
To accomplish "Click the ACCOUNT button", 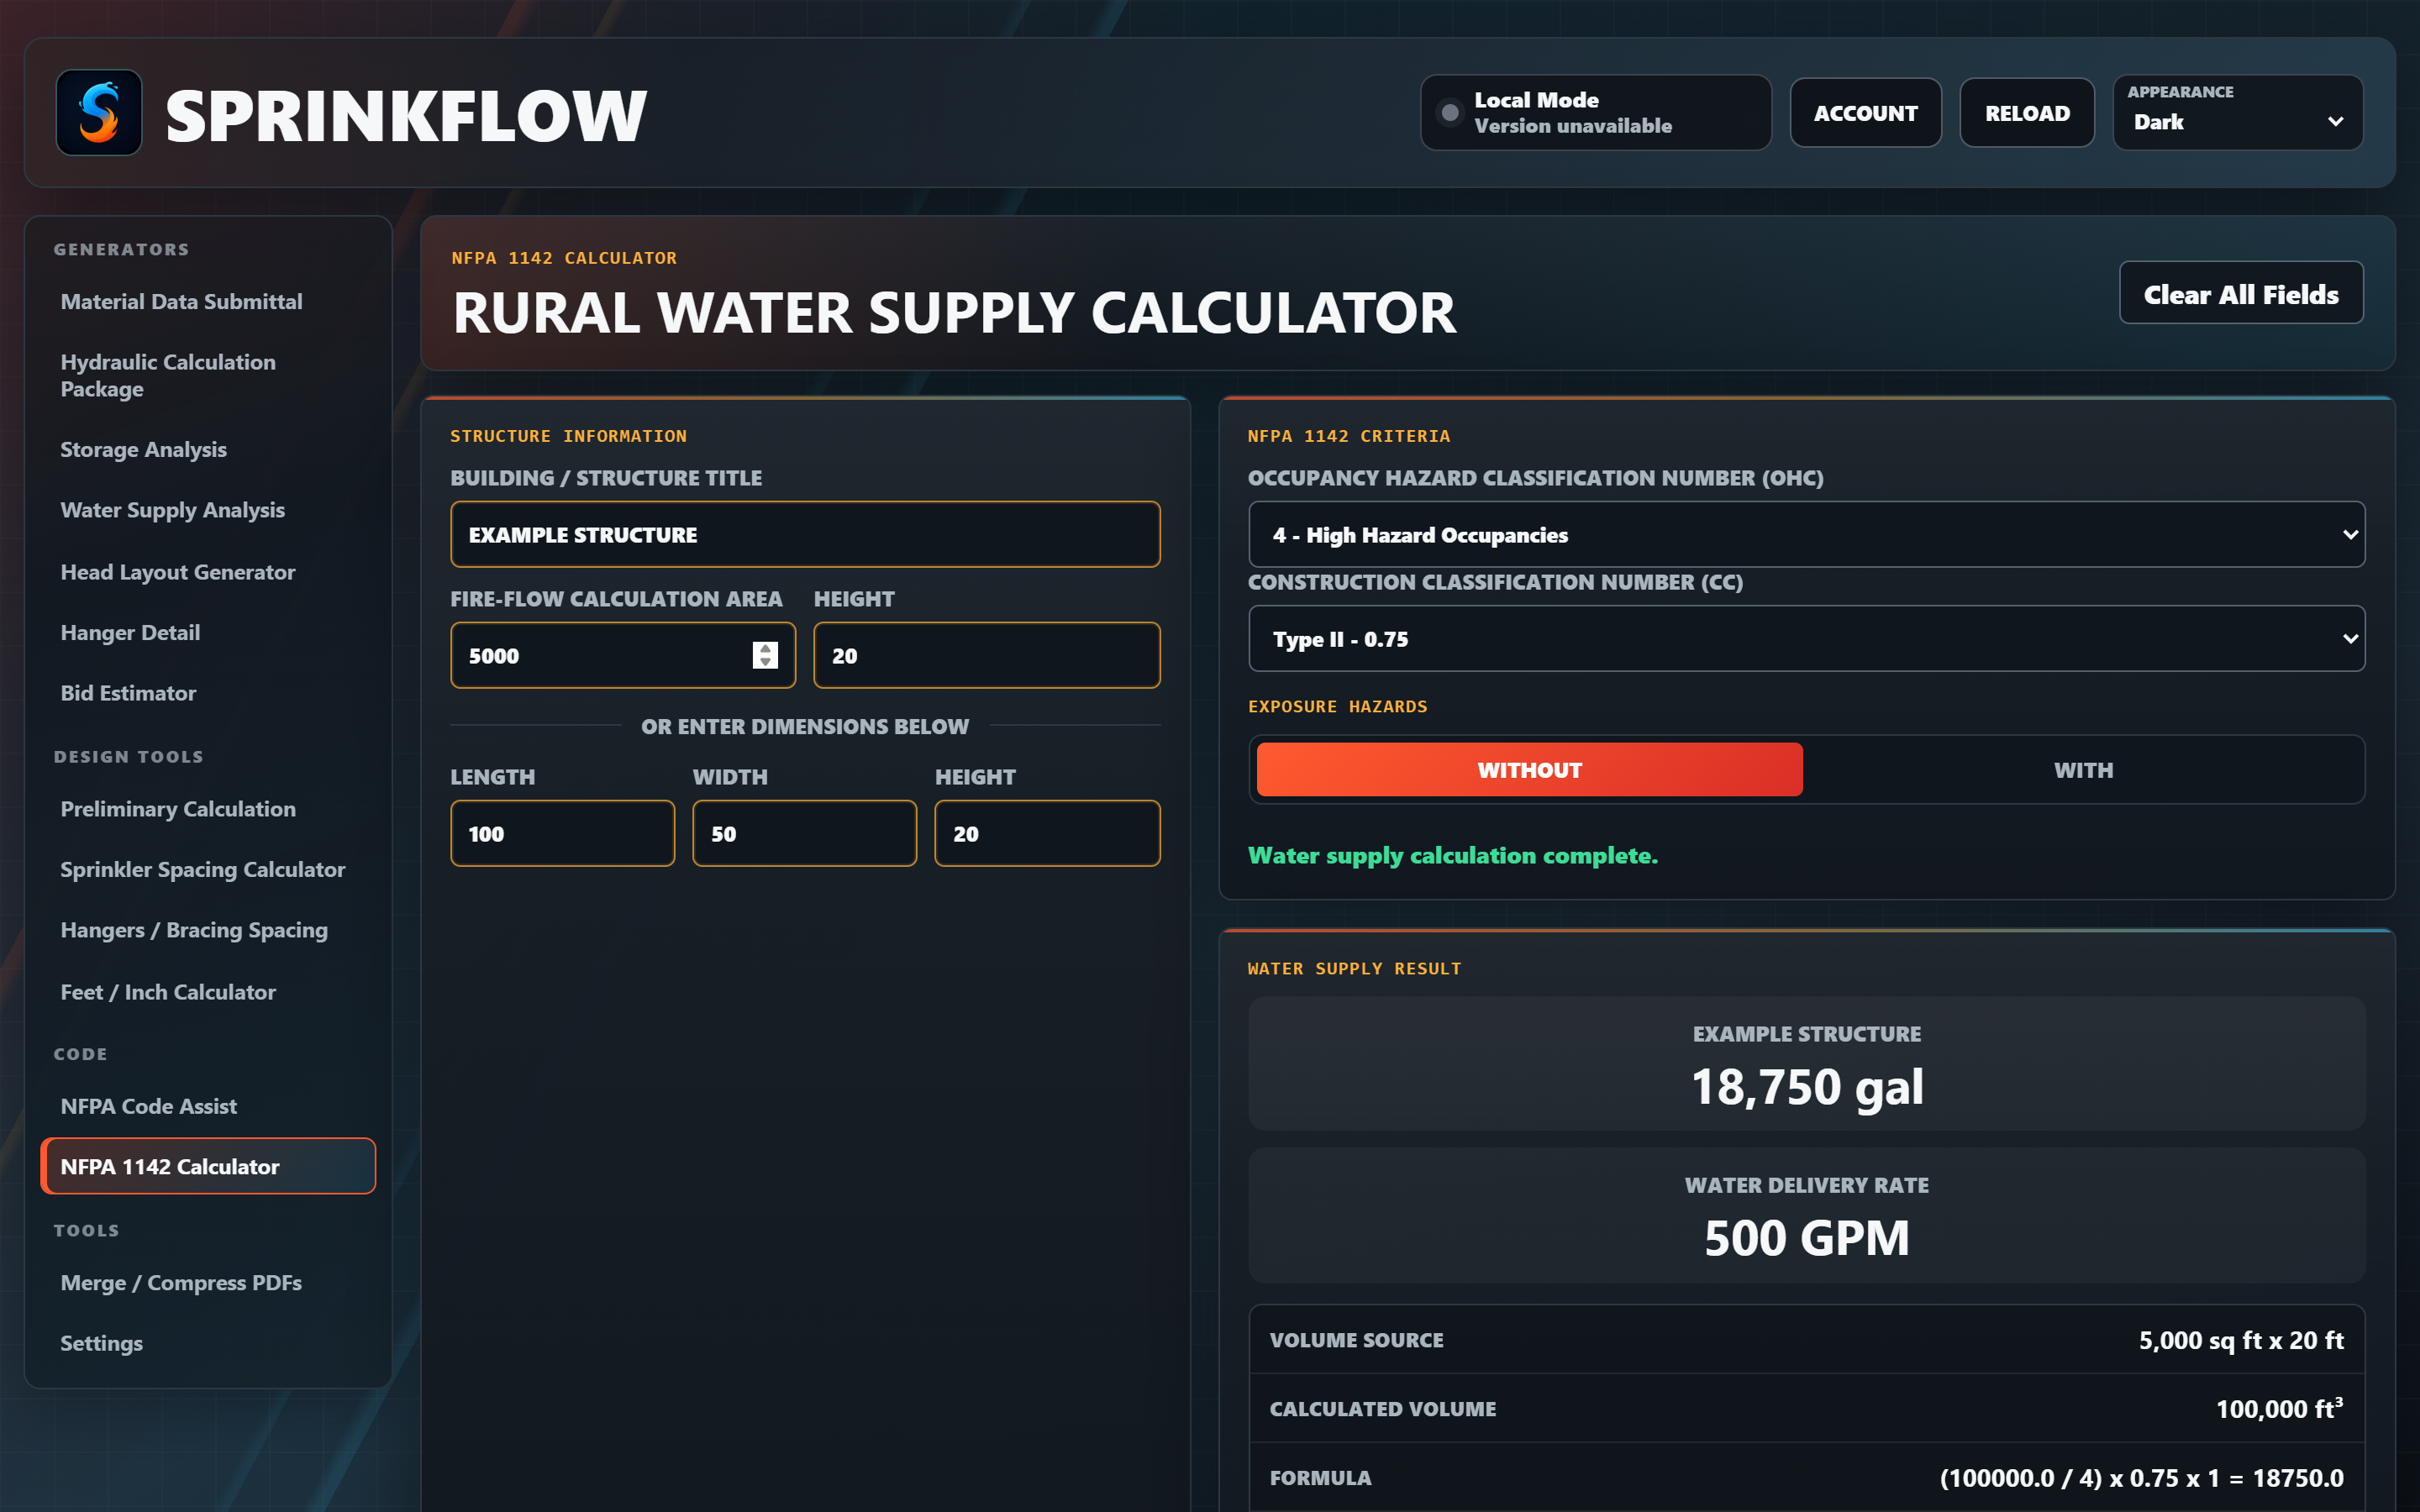I will tap(1865, 113).
